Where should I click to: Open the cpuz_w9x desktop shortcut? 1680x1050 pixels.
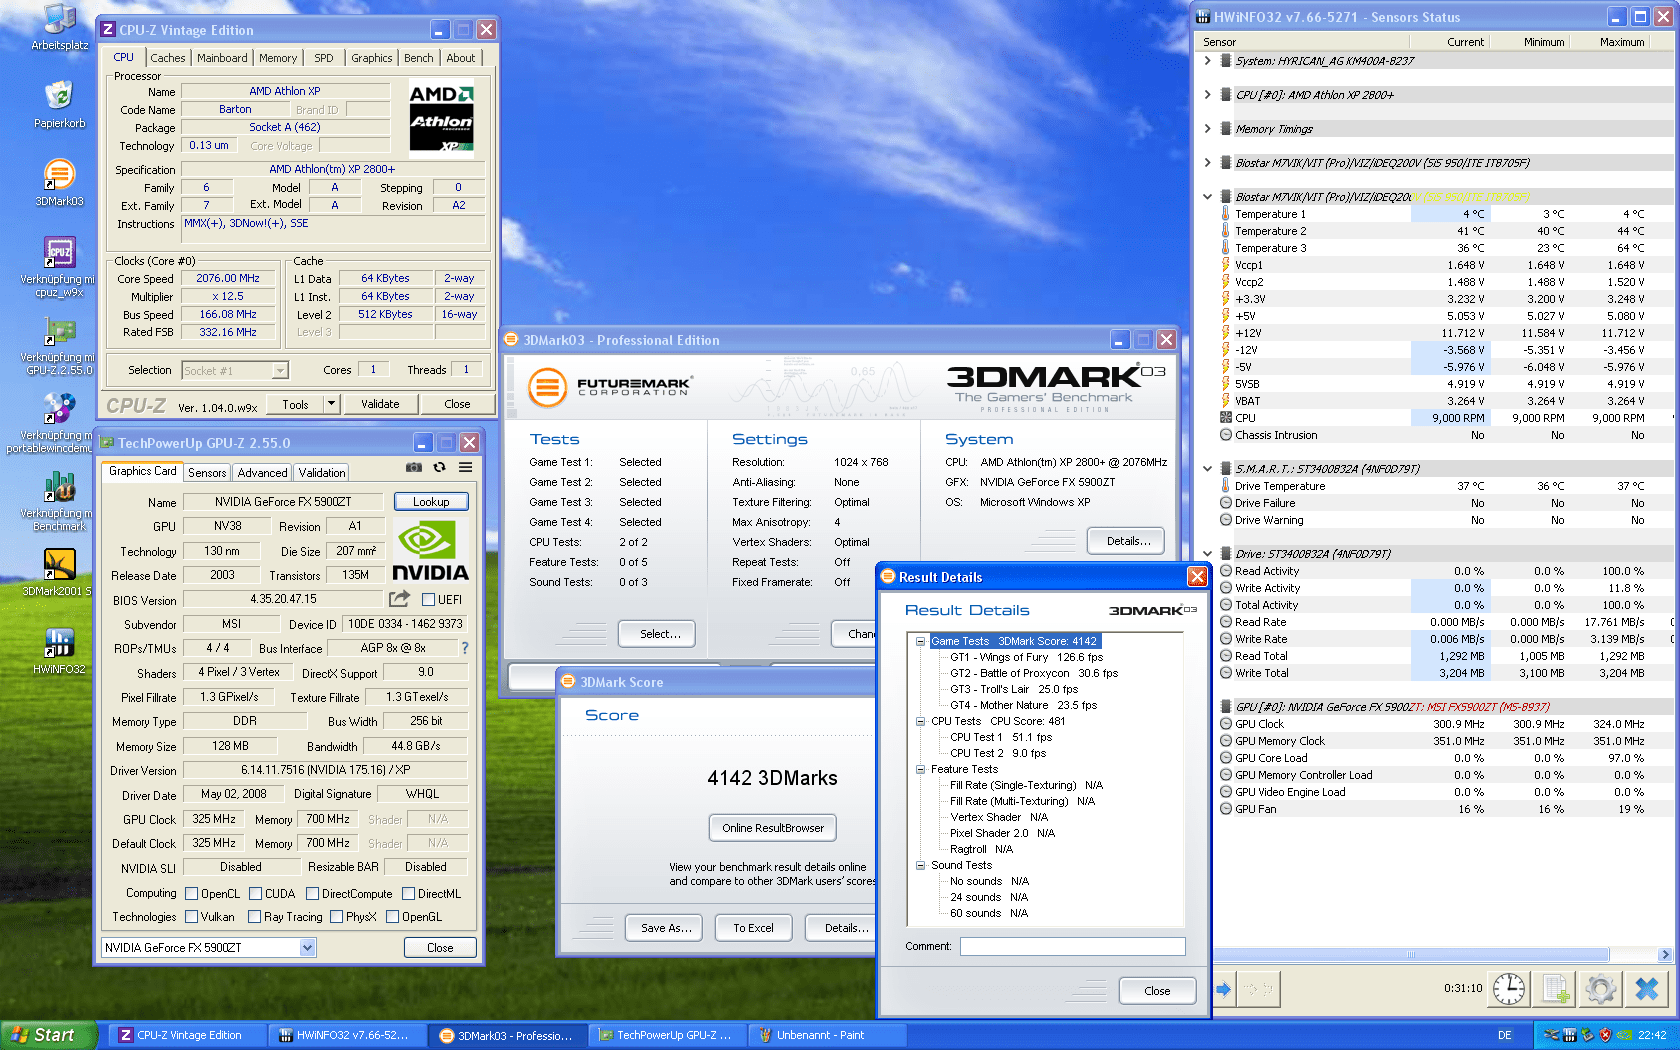pos(59,267)
